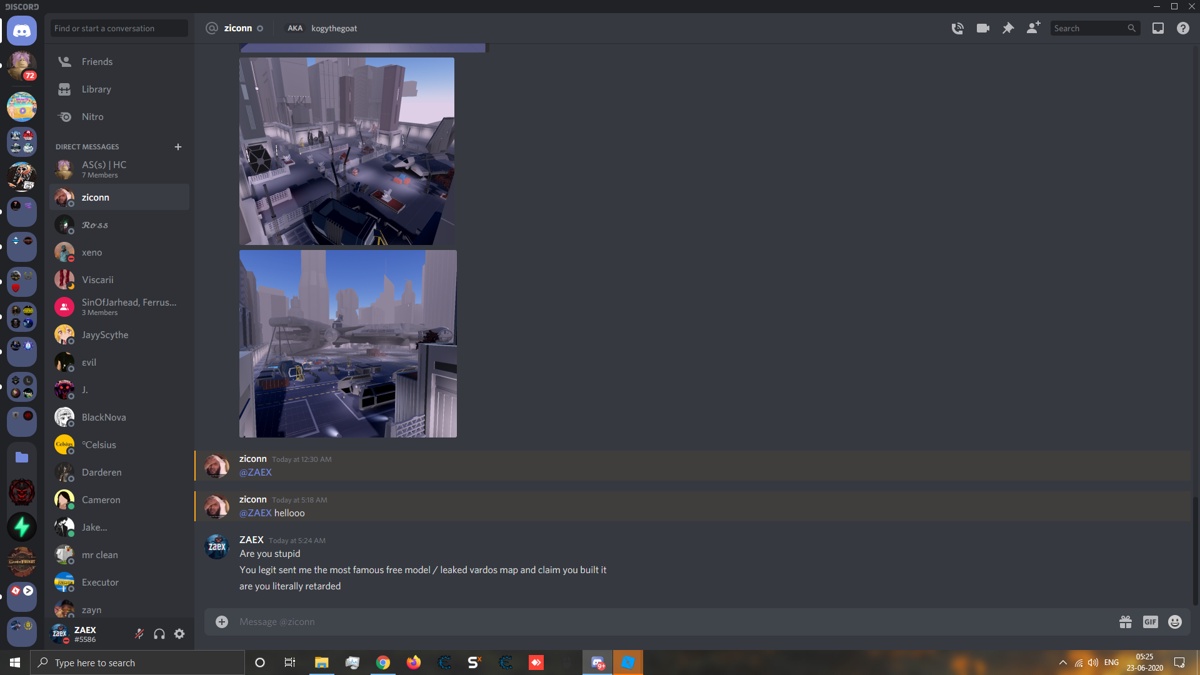The width and height of the screenshot is (1200, 675).
Task: Open the Help question mark icon
Action: tap(1183, 28)
